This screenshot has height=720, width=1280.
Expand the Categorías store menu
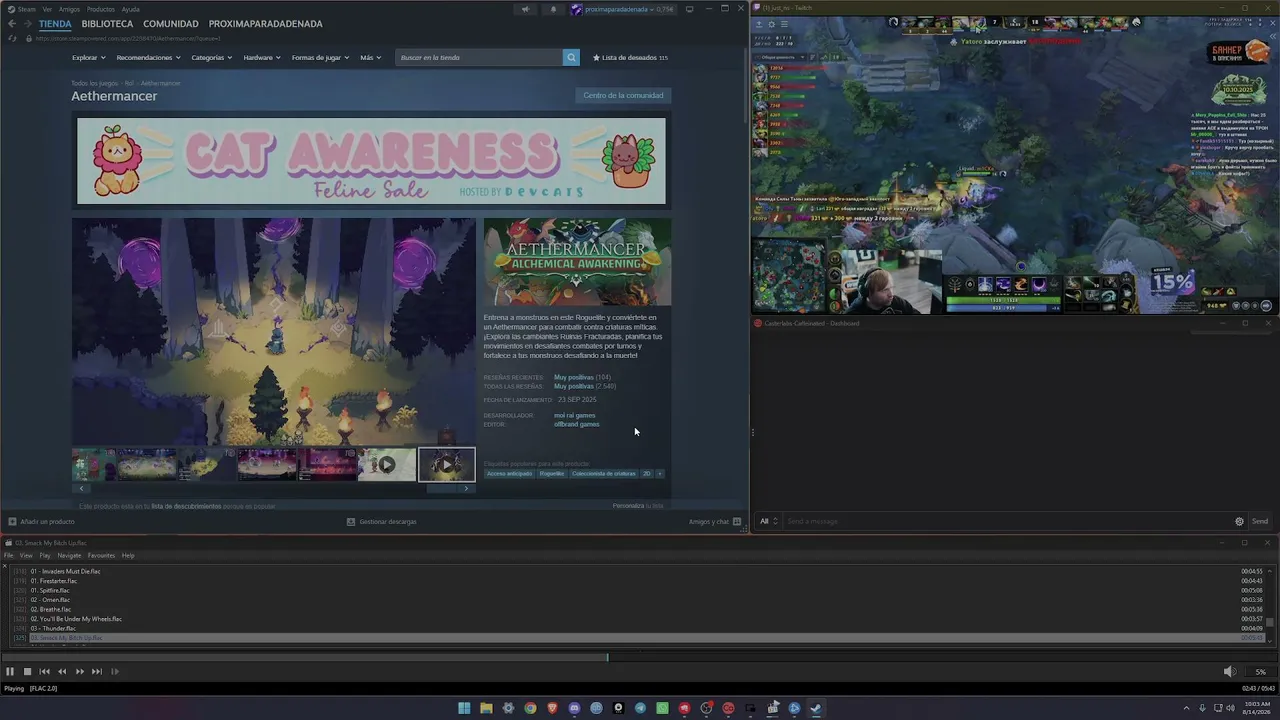click(x=212, y=58)
